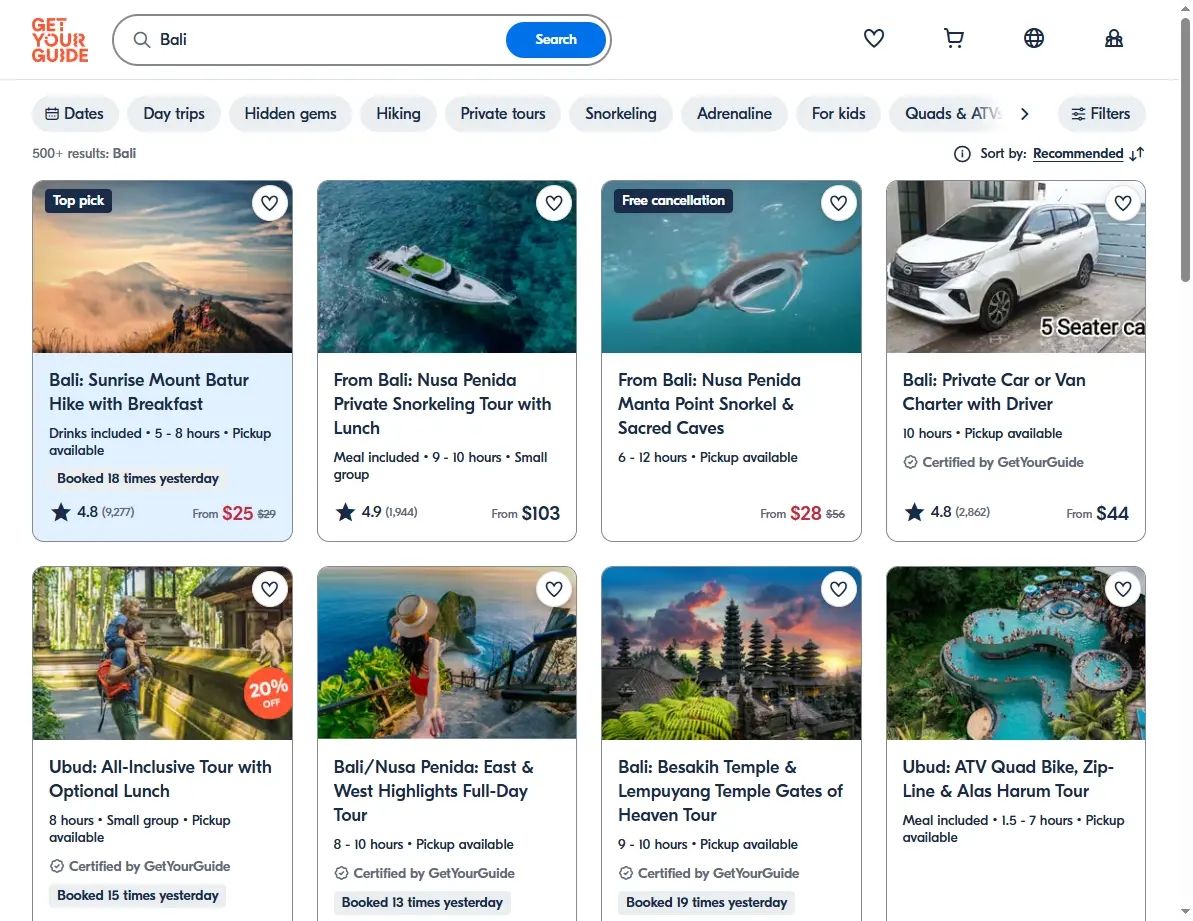Click the "Booked 19 times yesterday" label

click(x=707, y=903)
